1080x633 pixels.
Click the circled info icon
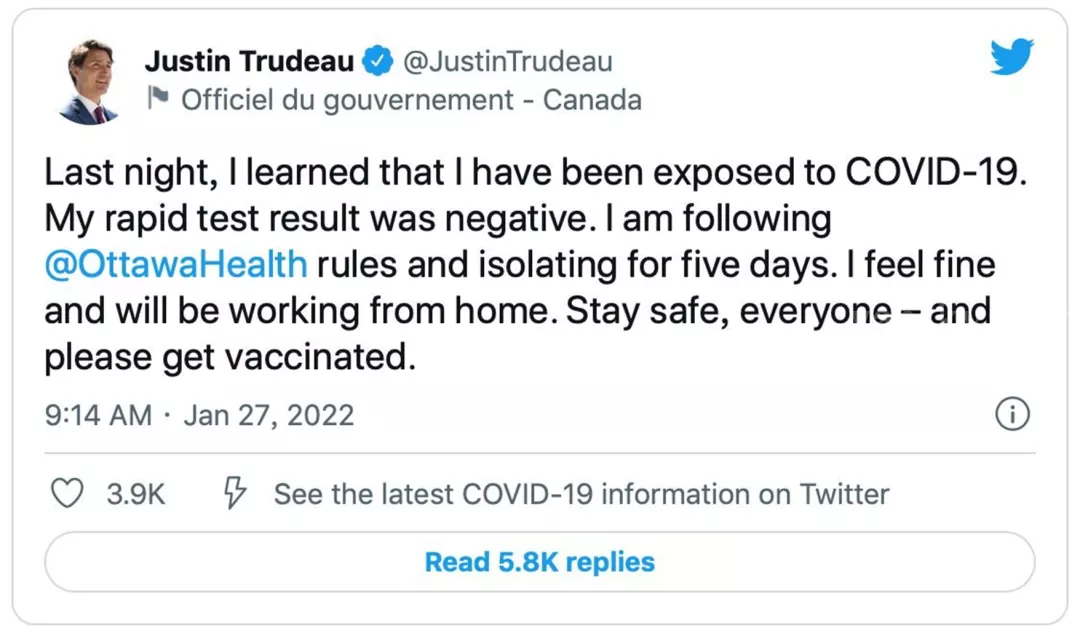(1013, 414)
